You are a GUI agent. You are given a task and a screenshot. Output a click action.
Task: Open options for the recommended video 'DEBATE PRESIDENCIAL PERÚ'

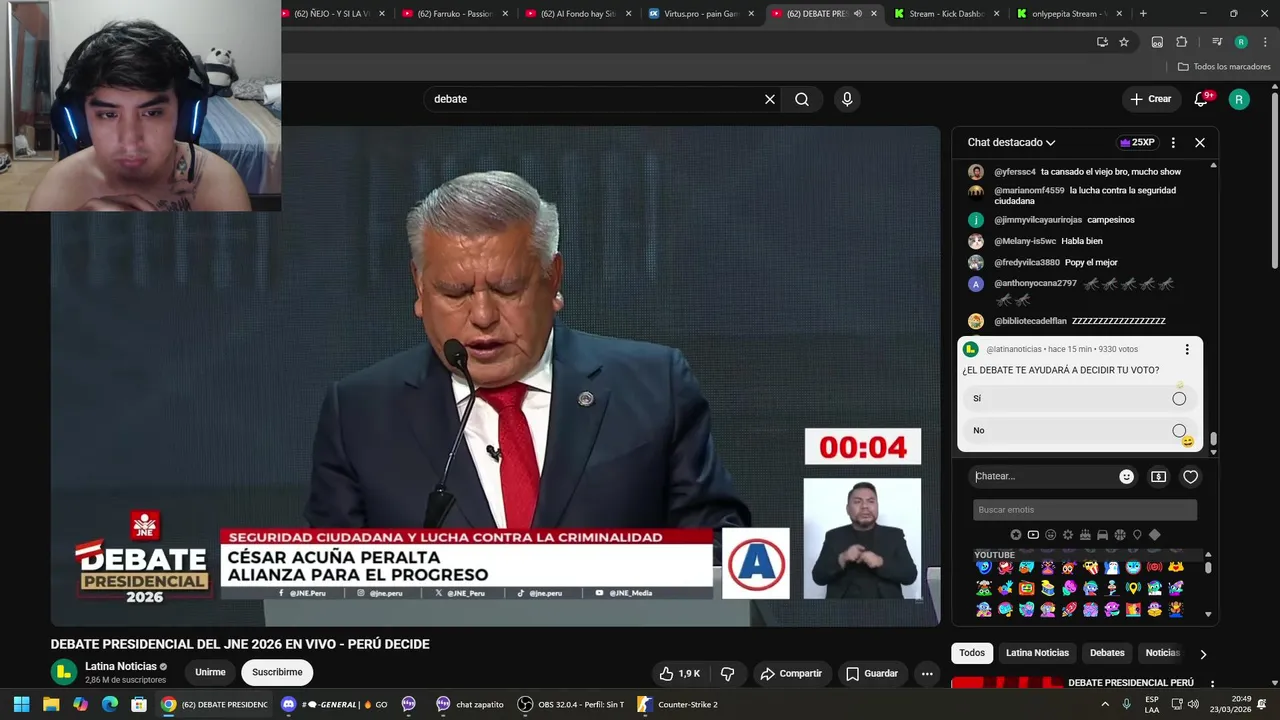[x=1212, y=685]
